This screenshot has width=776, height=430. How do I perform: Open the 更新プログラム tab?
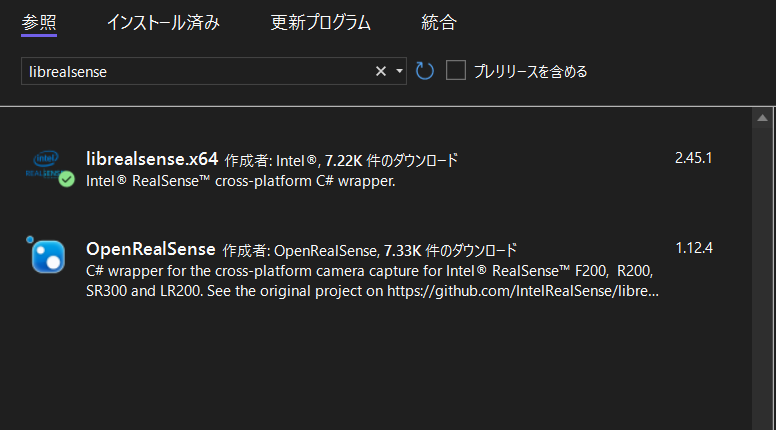coord(320,23)
